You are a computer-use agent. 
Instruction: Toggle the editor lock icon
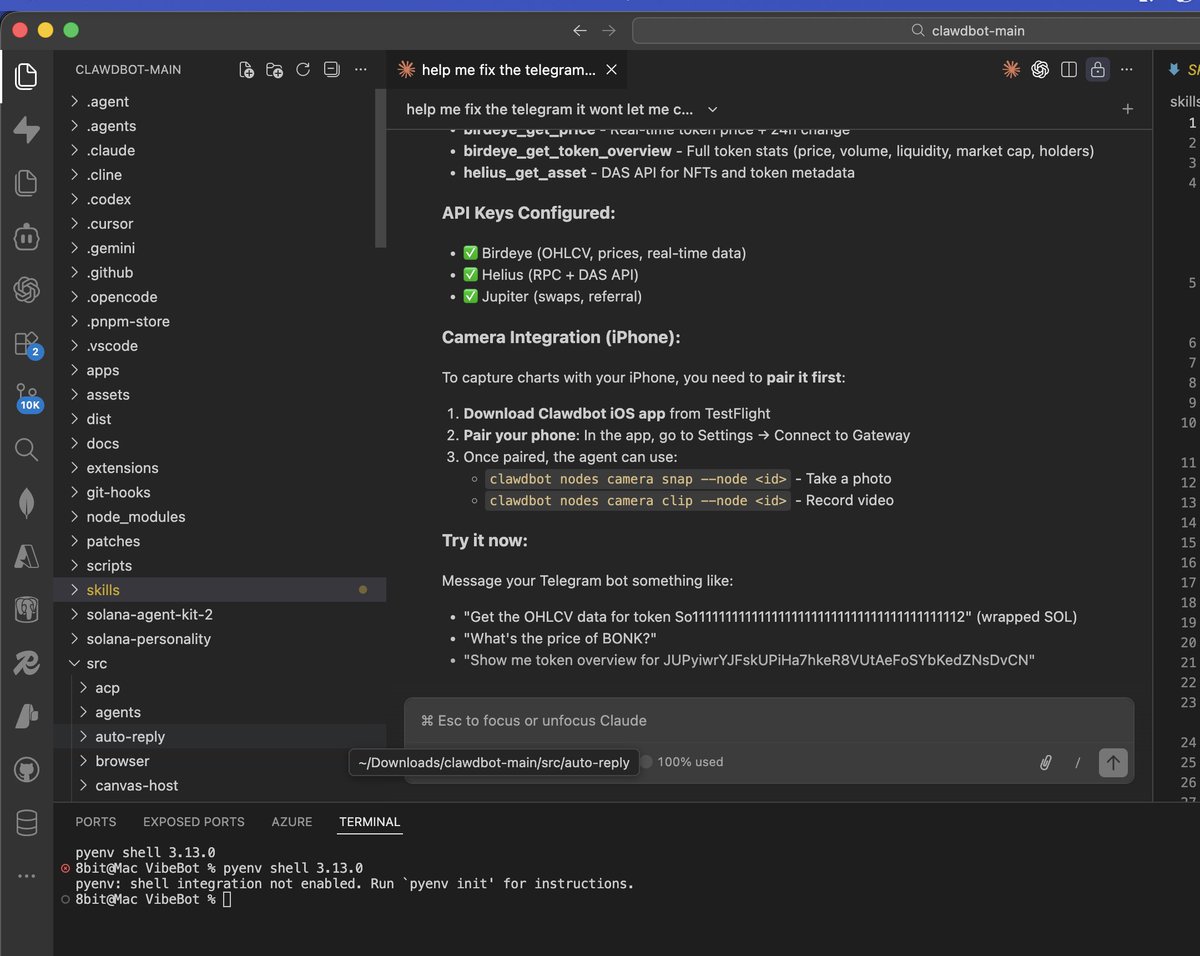coord(1097,70)
